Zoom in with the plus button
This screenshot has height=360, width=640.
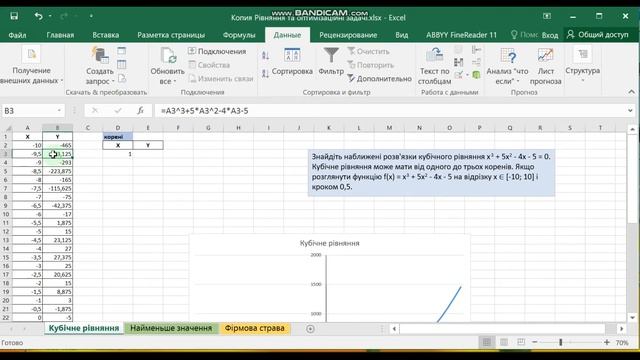pyautogui.click(x=607, y=342)
